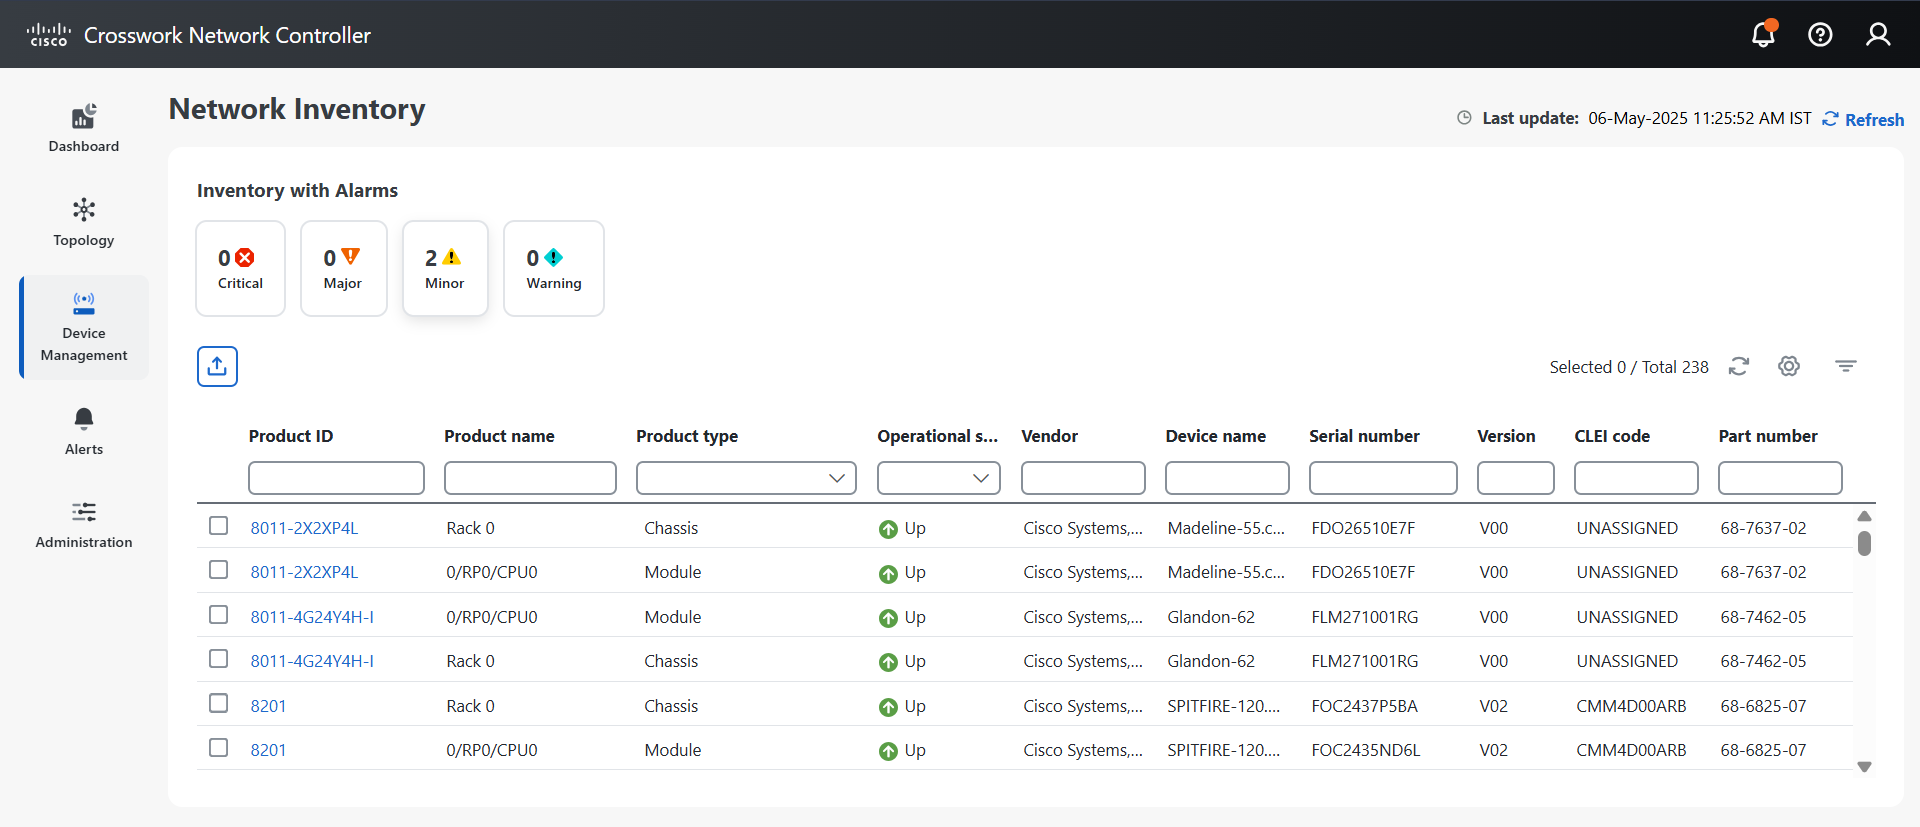The width and height of the screenshot is (1920, 827).
Task: Sort by the Operational state column header
Action: 938,436
